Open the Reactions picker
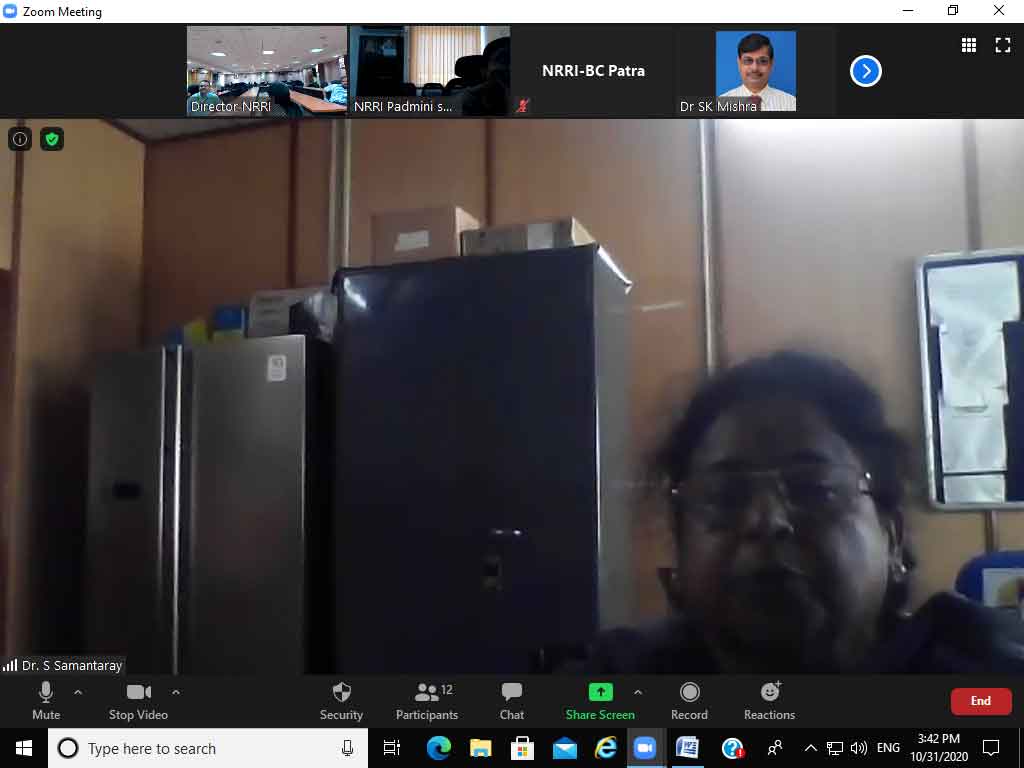This screenshot has height=768, width=1024. tap(769, 701)
